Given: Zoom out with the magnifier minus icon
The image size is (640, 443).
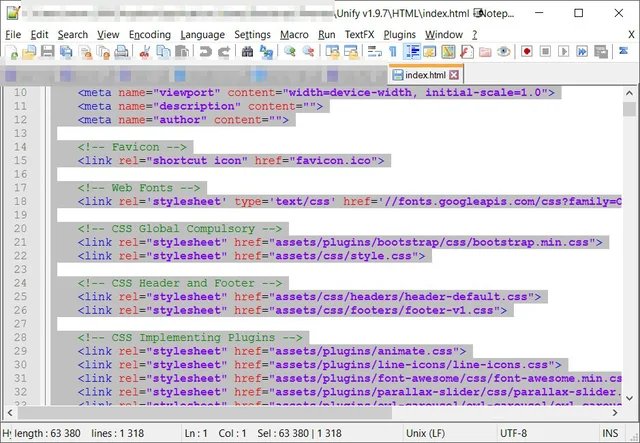Looking at the screenshot, I should click(x=308, y=51).
